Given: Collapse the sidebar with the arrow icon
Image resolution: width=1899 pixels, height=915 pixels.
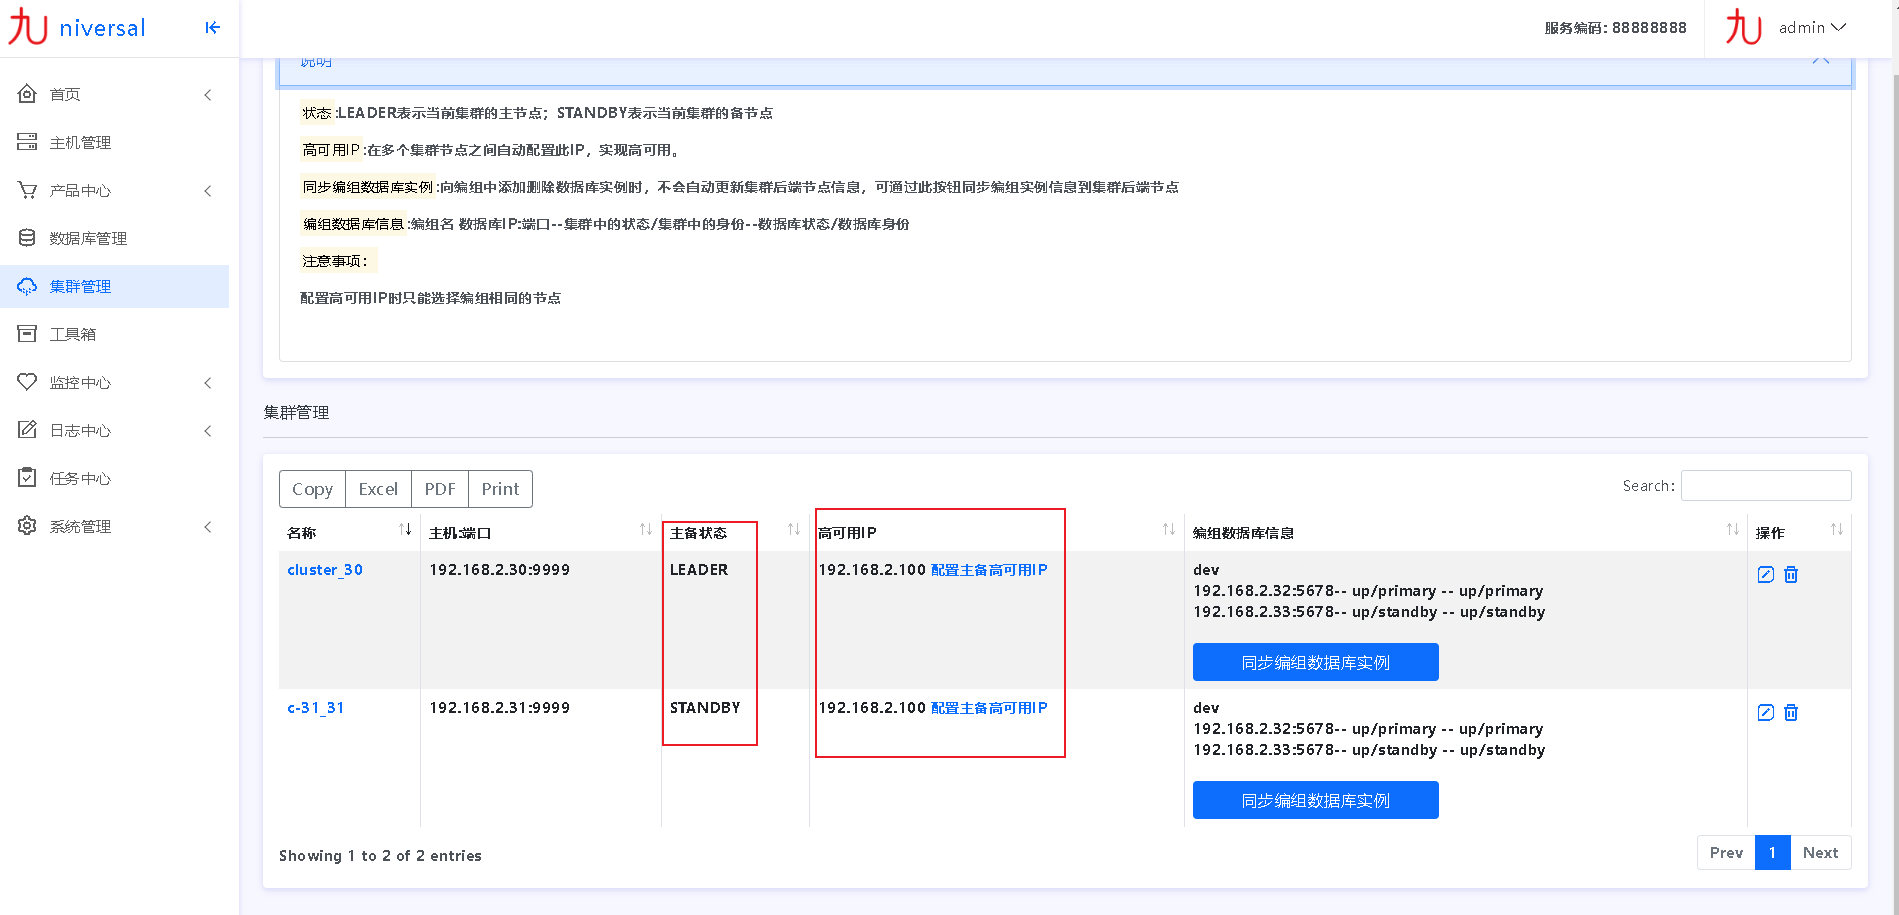Looking at the screenshot, I should click(212, 28).
